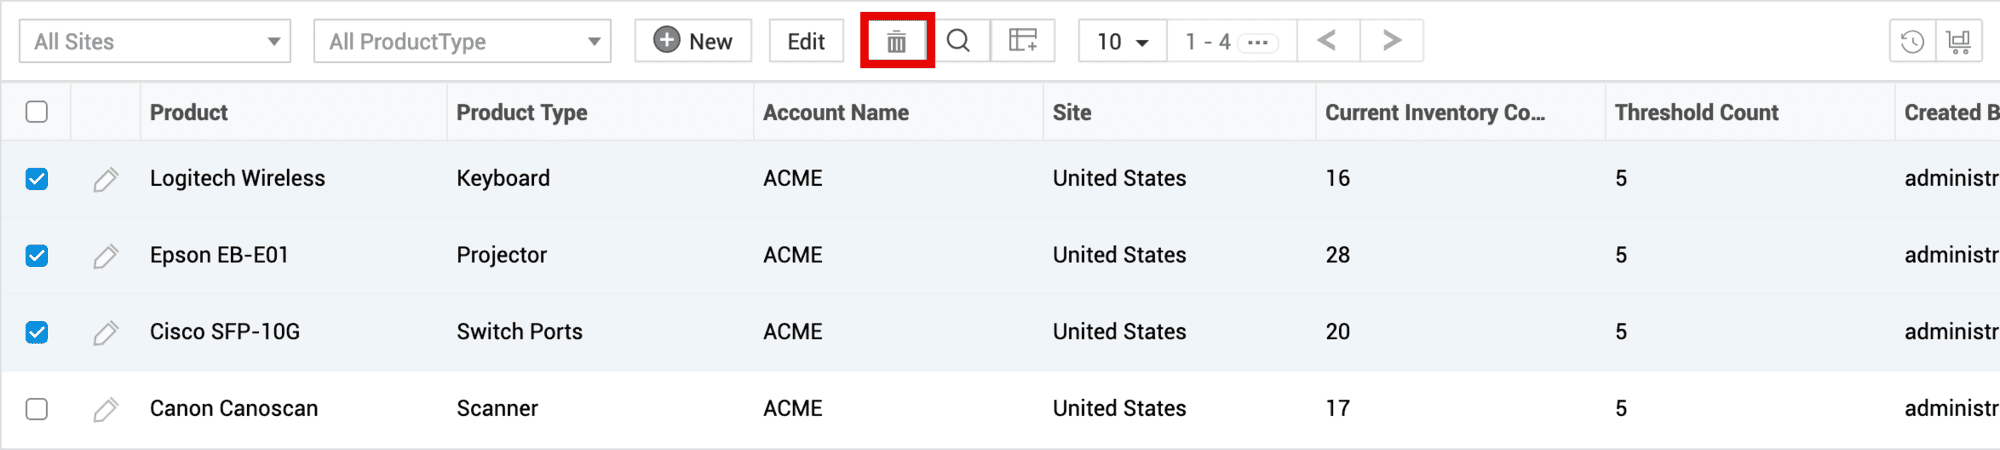Uncheck the Logitech Wireless row checkbox
The image size is (2000, 450).
(x=37, y=179)
